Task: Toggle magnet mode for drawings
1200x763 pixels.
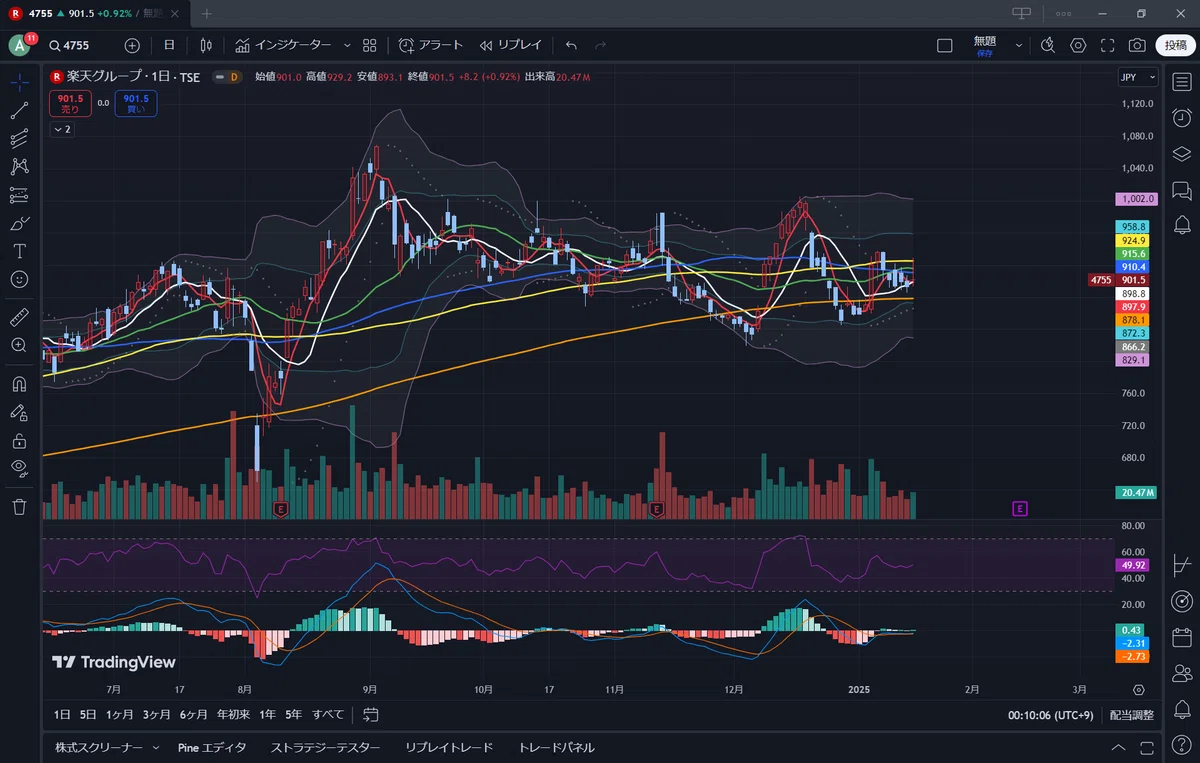Action: point(19,383)
